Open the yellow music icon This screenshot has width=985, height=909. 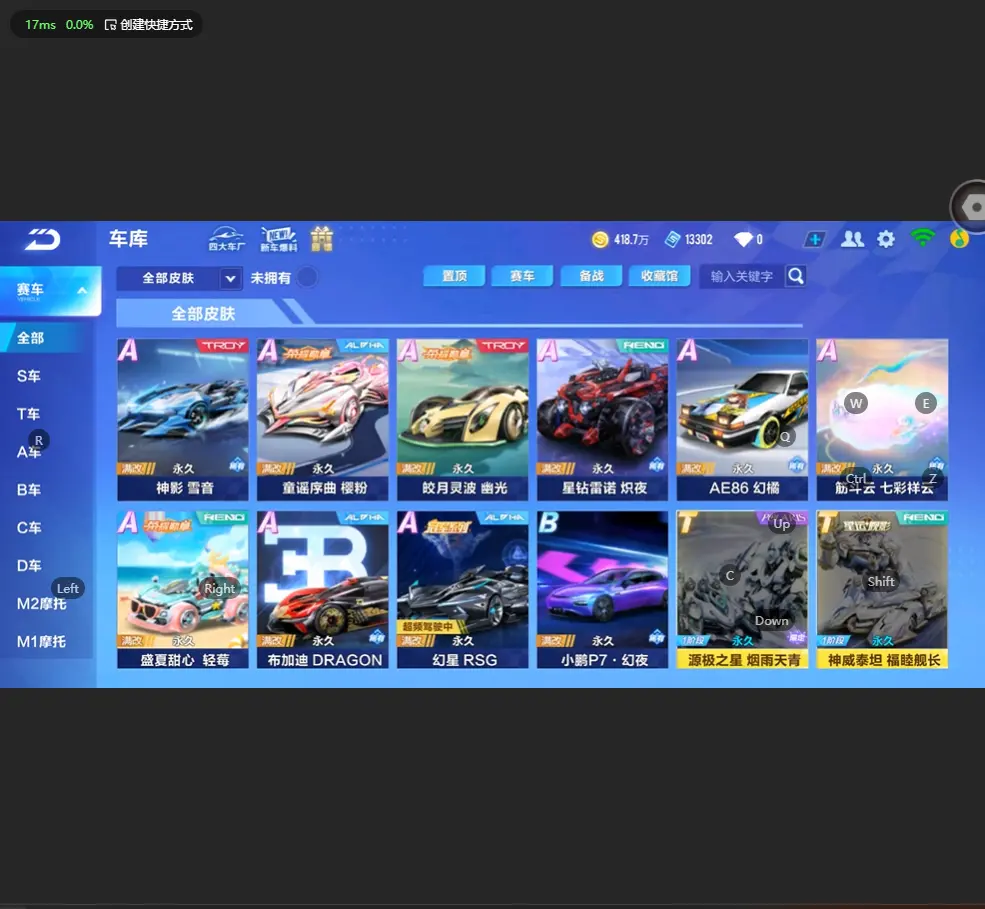coord(959,239)
